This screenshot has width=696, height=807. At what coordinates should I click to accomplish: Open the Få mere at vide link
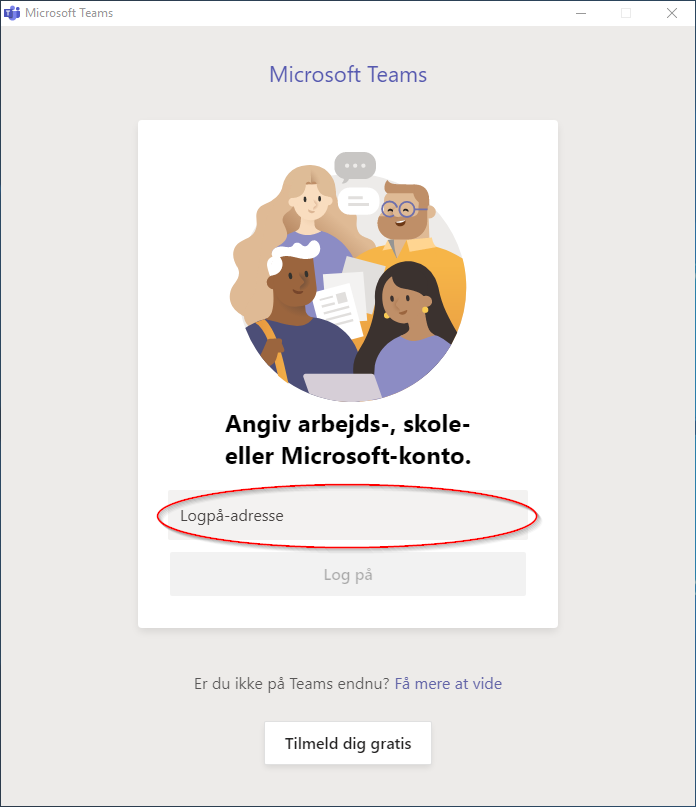point(448,683)
